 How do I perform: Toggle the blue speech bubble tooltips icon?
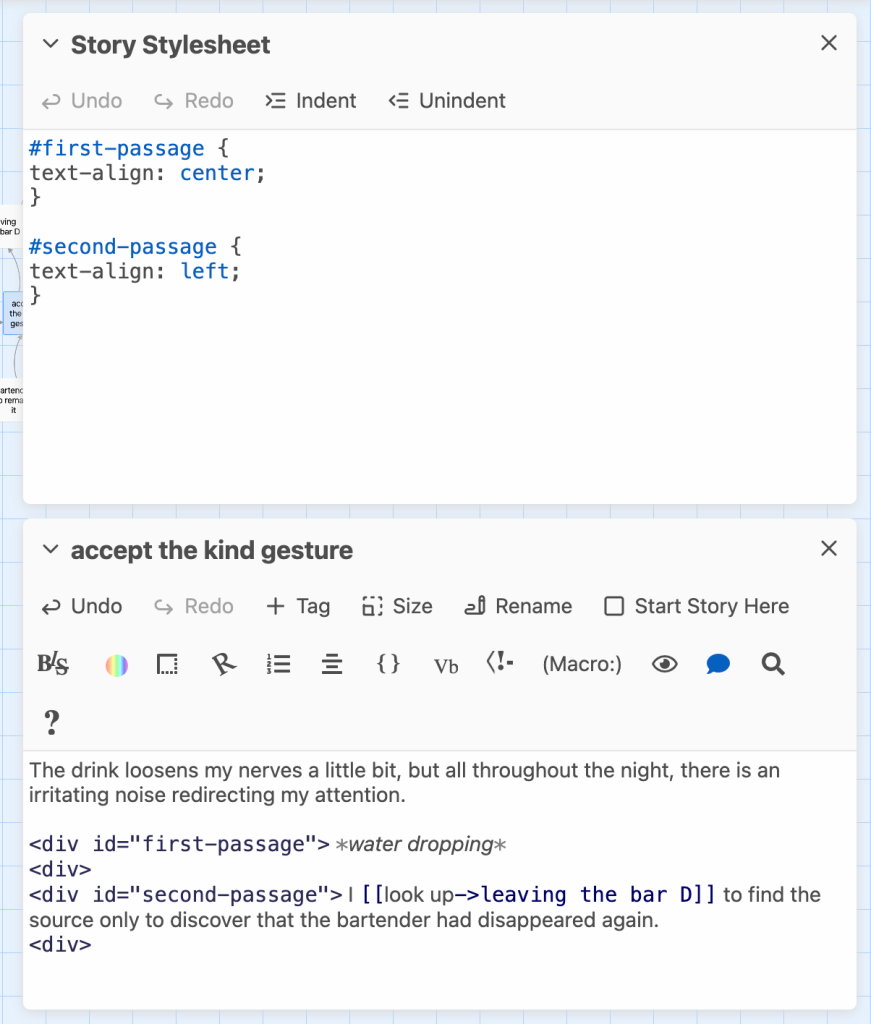pyautogui.click(x=718, y=665)
